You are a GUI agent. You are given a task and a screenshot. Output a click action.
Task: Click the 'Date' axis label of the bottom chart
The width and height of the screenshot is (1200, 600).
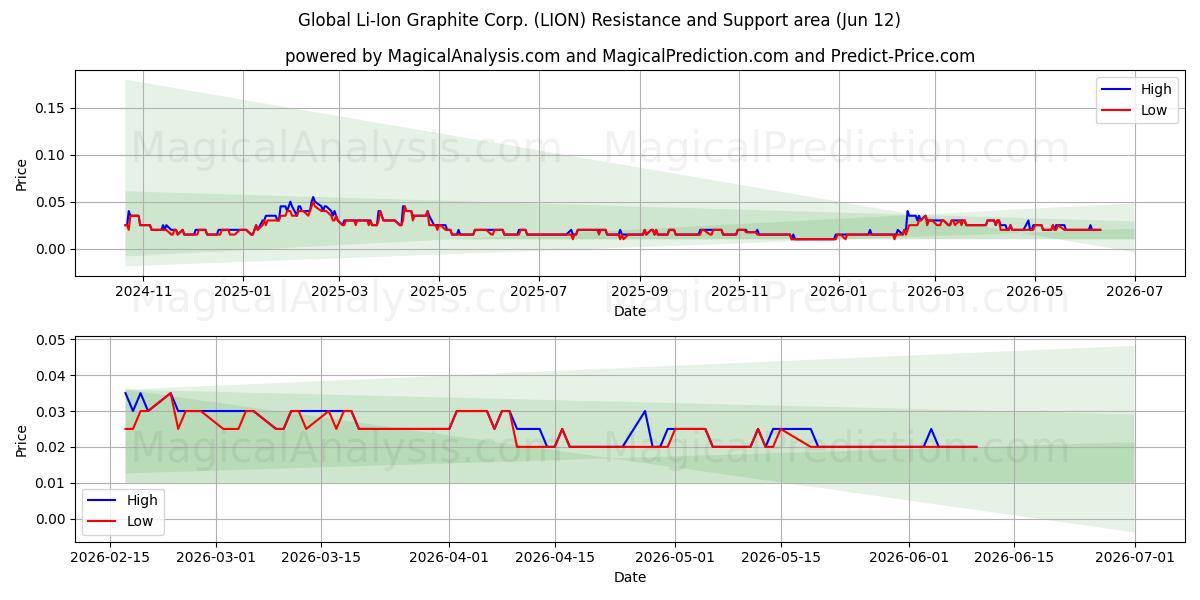[x=630, y=577]
